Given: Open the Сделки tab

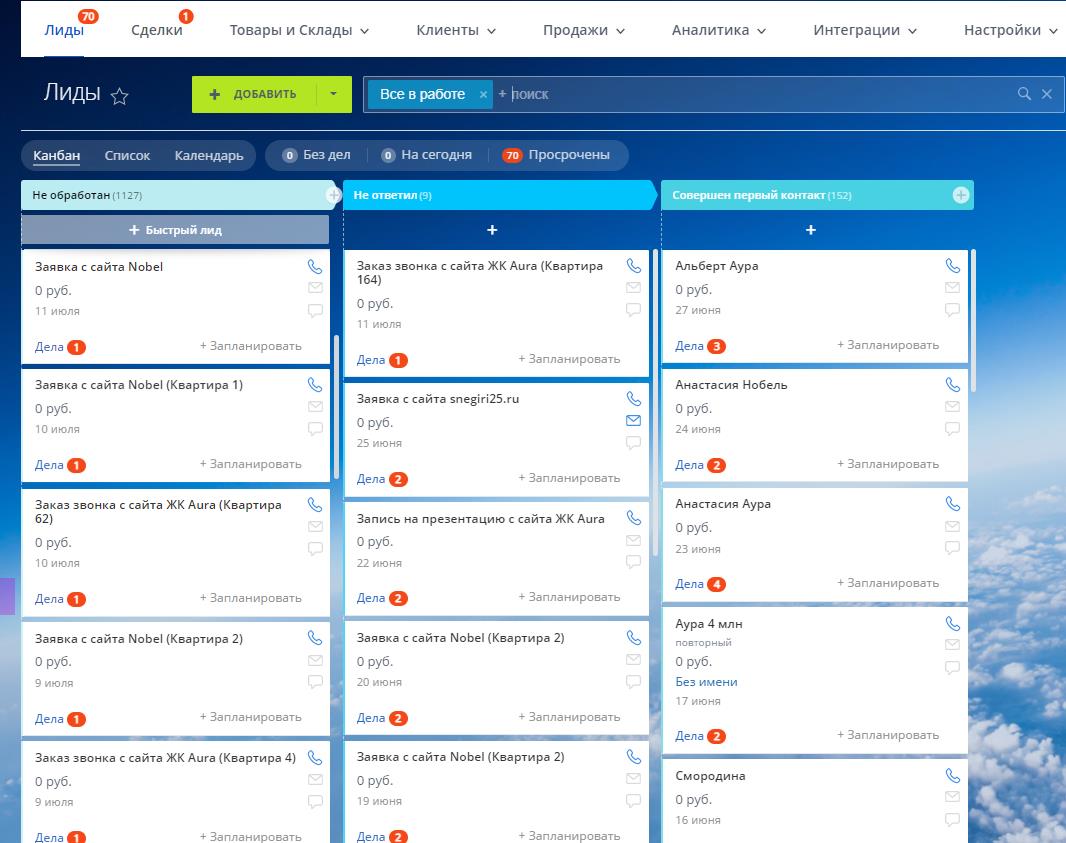Looking at the screenshot, I should pyautogui.click(x=157, y=30).
